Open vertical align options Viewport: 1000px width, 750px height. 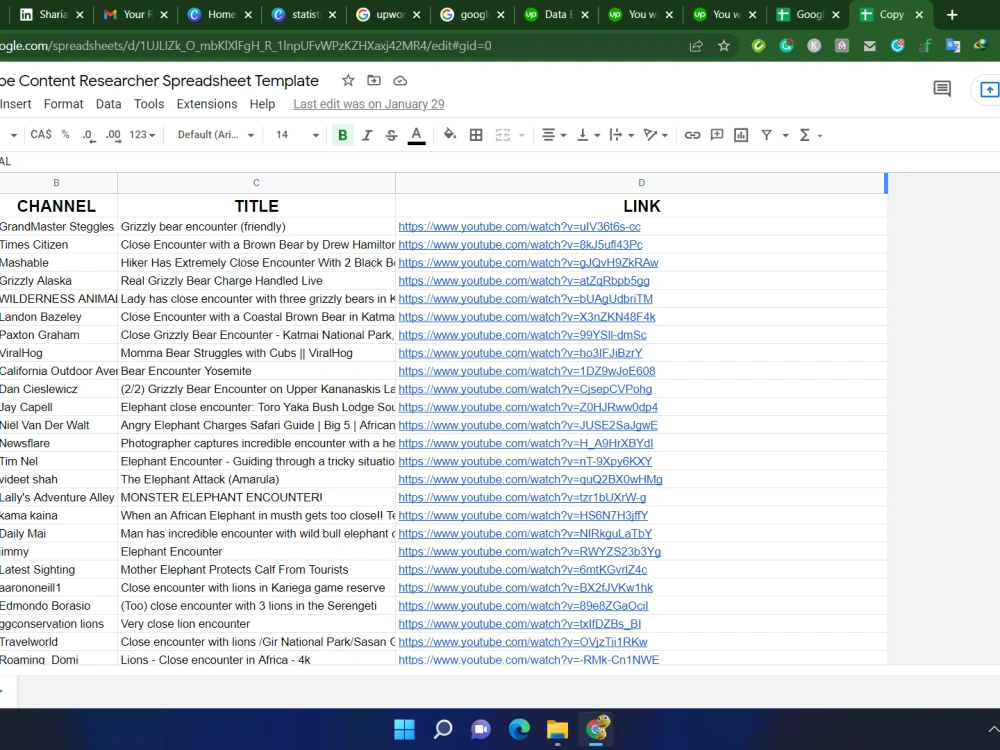(587, 135)
